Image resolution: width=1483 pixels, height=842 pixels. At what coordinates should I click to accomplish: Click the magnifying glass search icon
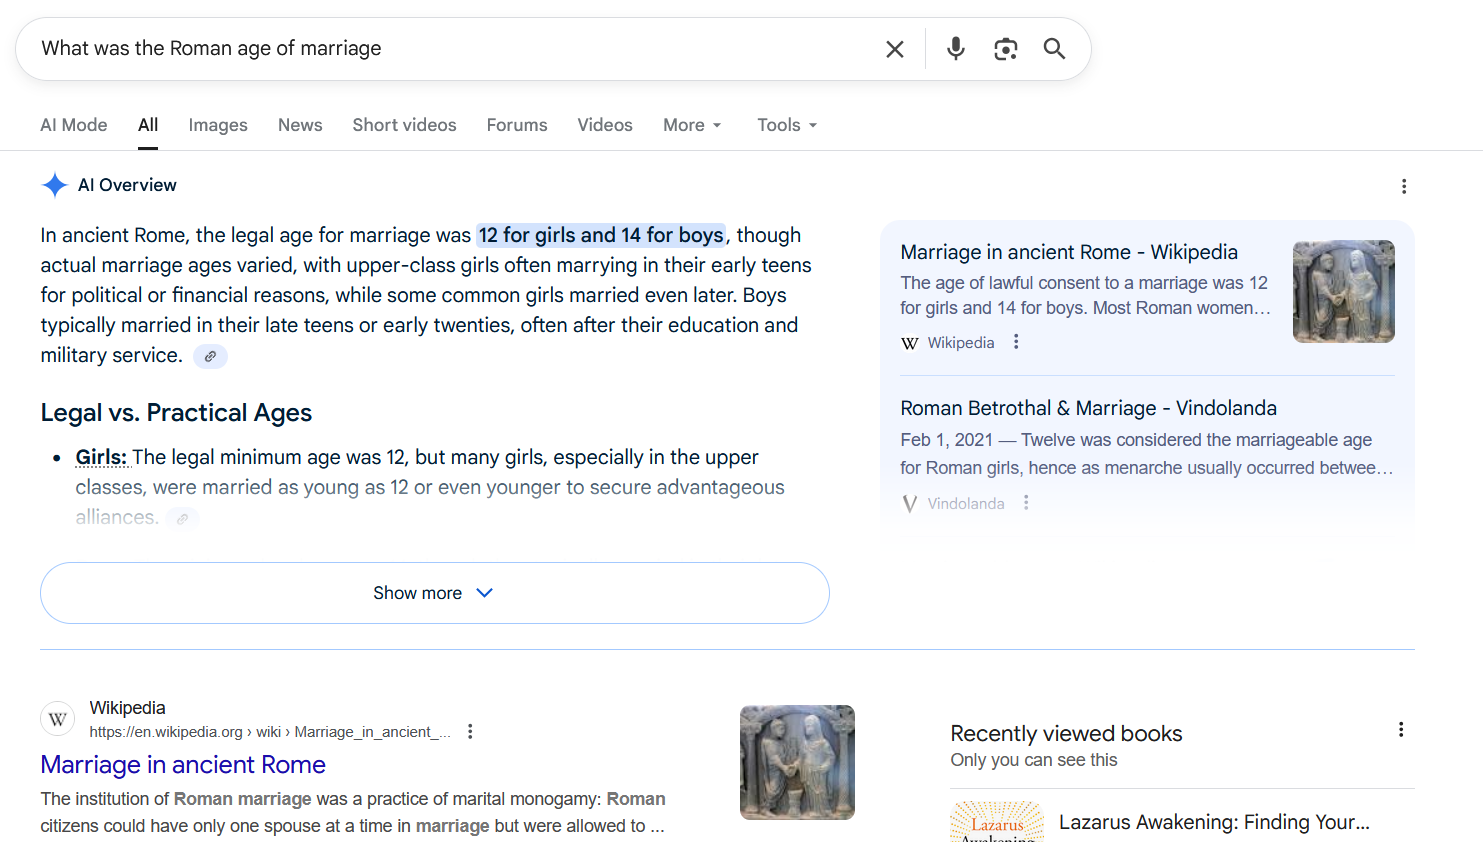tap(1054, 49)
